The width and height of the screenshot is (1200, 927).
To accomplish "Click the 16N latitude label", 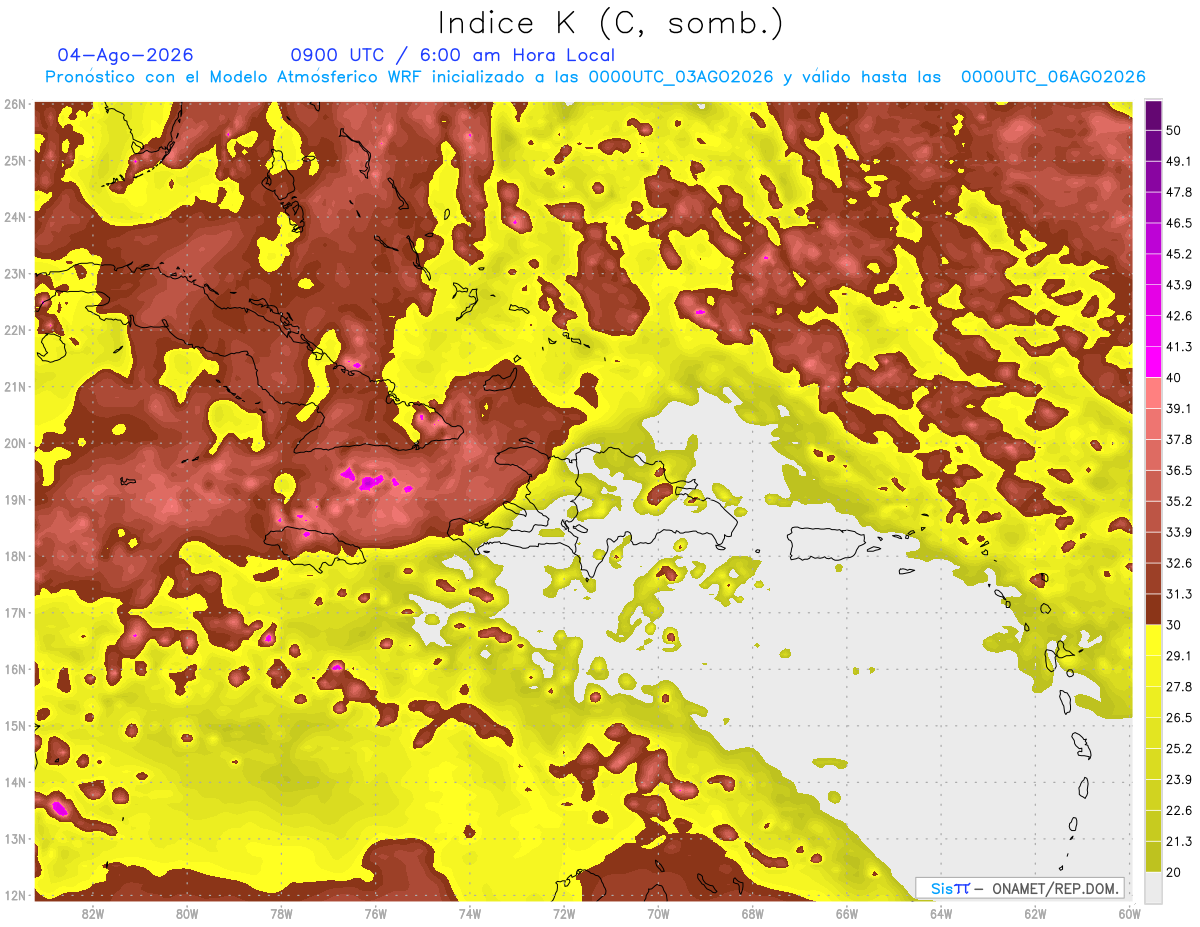I will click(15, 669).
